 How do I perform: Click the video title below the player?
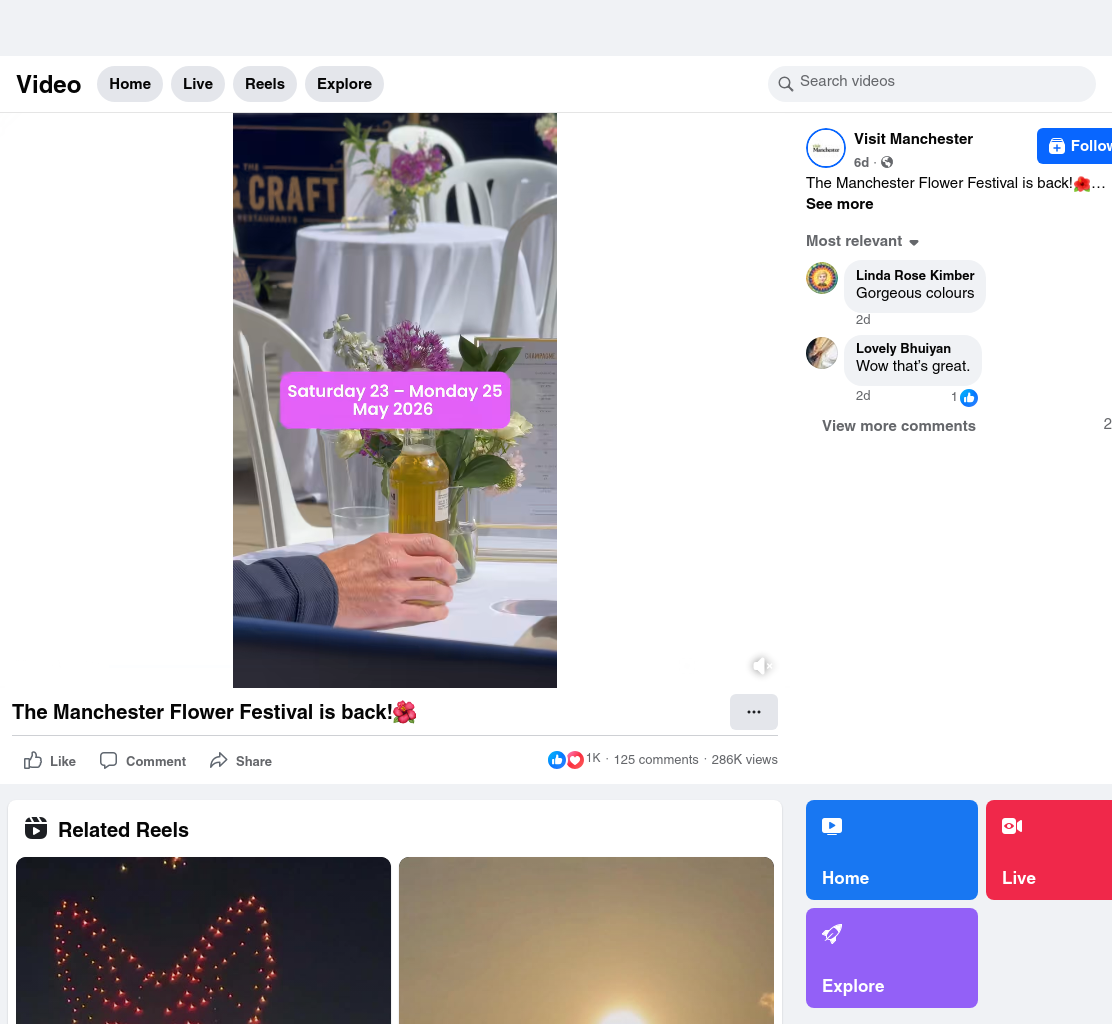point(214,712)
